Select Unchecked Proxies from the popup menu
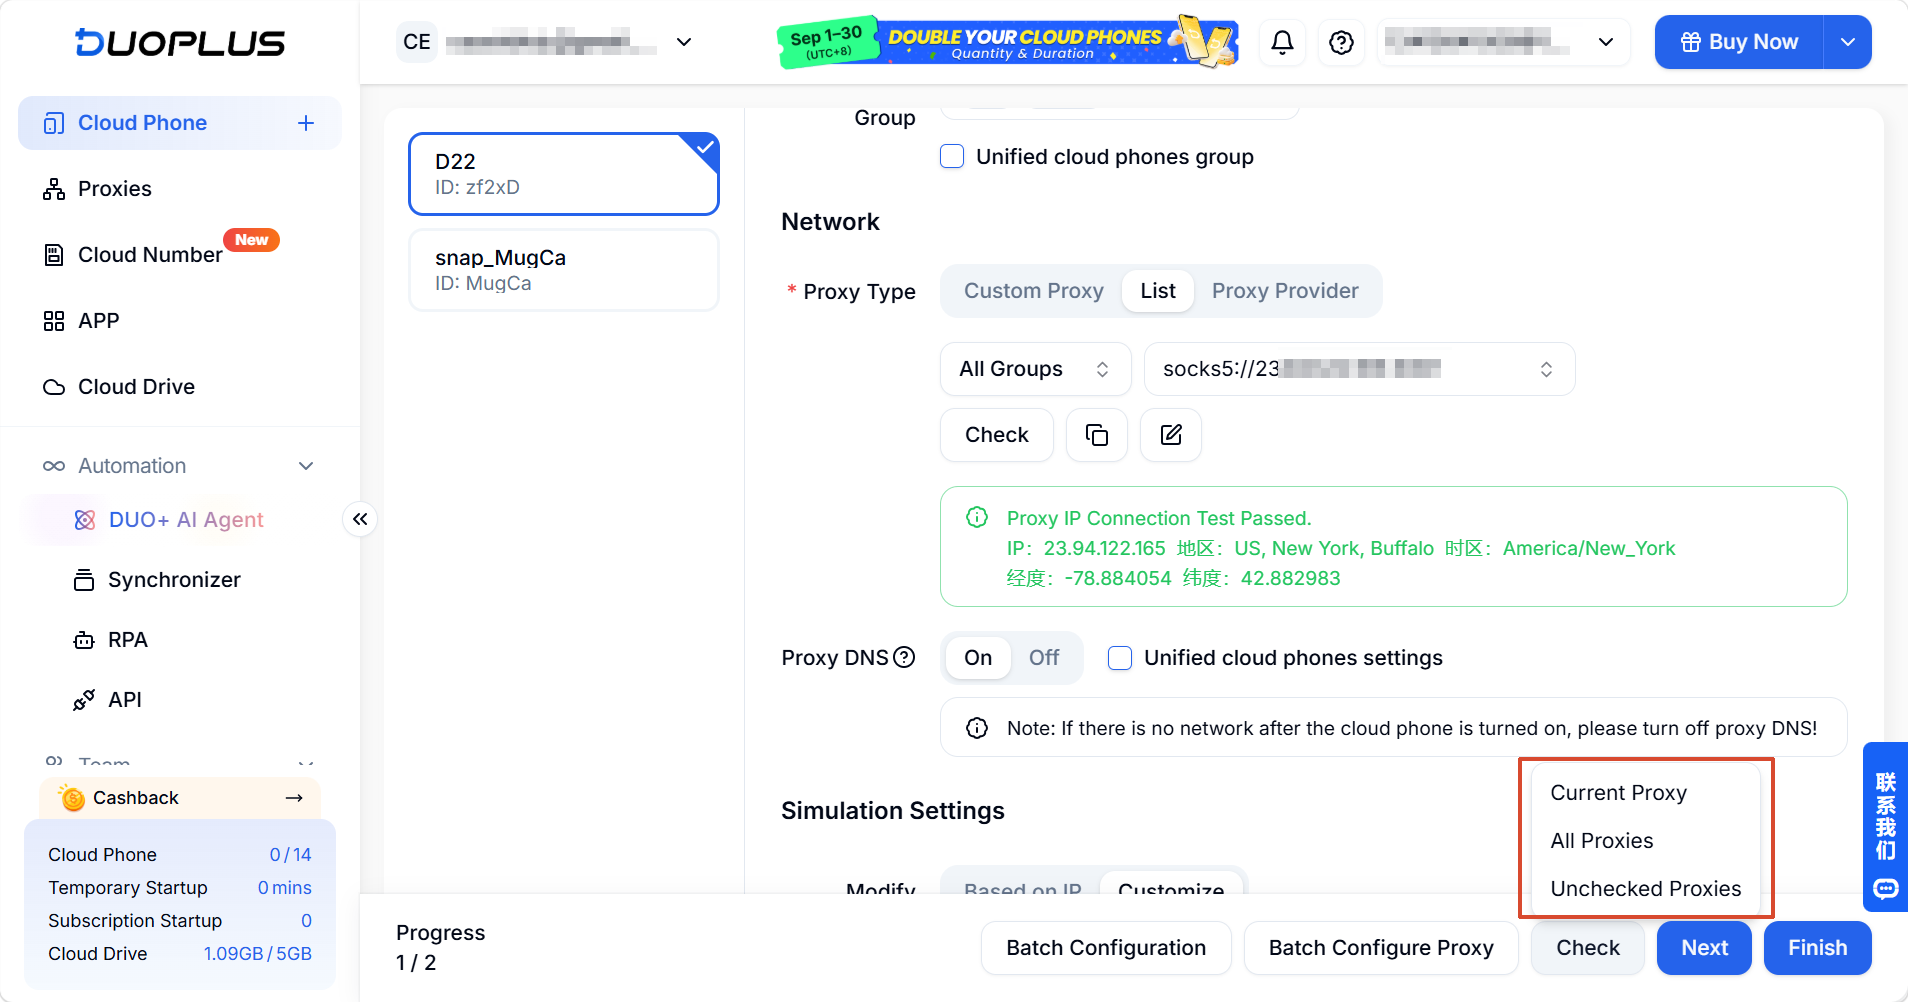Viewport: 1908px width, 1002px height. point(1646,889)
